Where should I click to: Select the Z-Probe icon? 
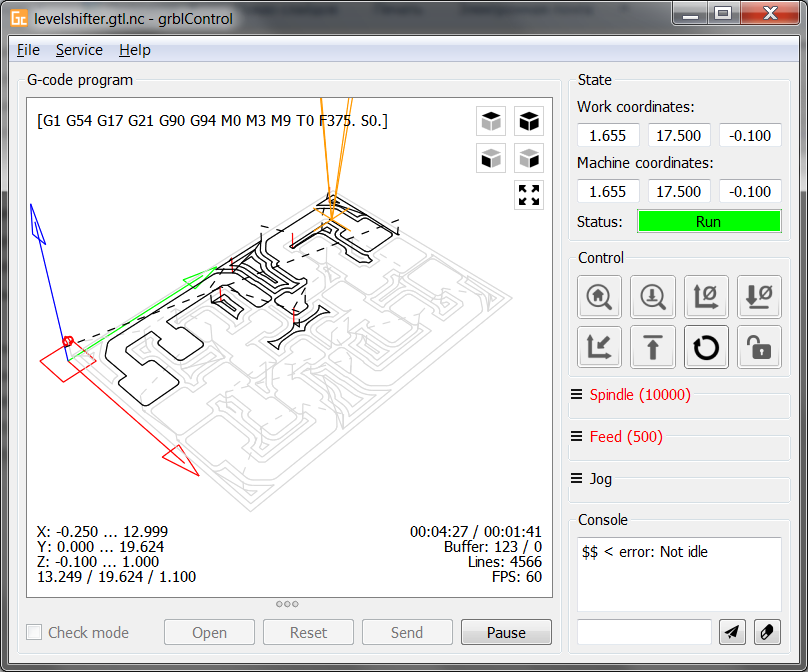pyautogui.click(x=652, y=297)
